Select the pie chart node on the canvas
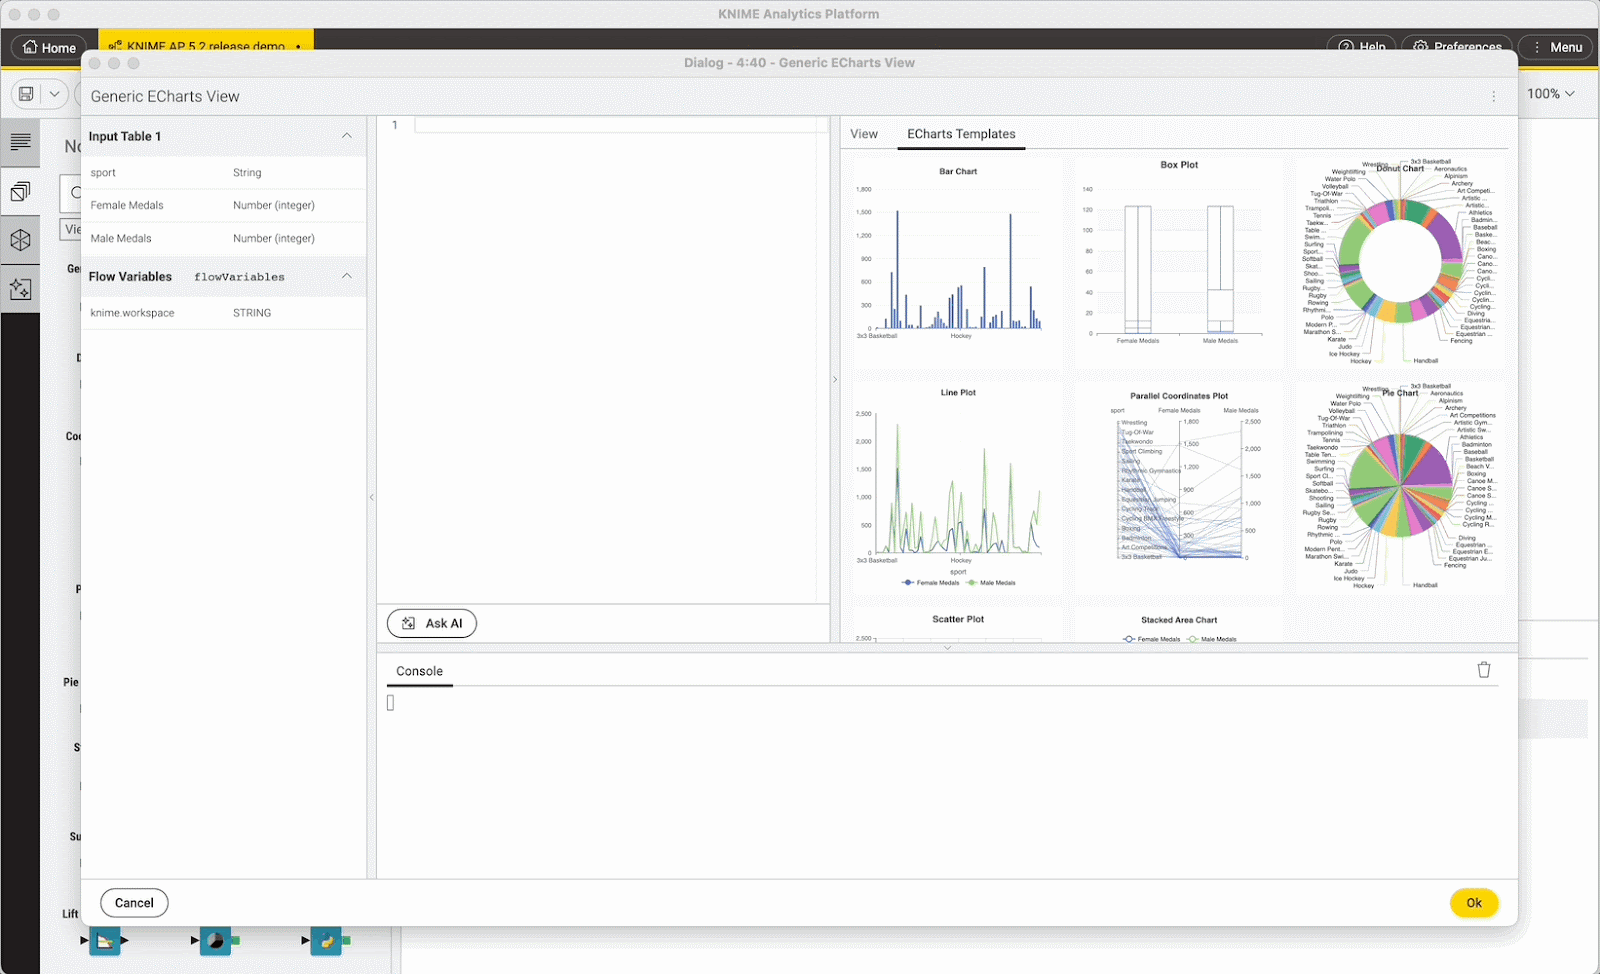 click(x=214, y=941)
